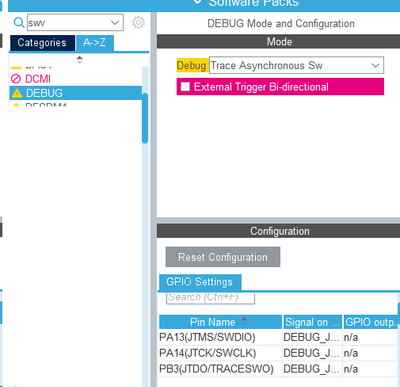Select the GPIO Settings tab
Screen dimensions: 400x387
[x=199, y=282]
